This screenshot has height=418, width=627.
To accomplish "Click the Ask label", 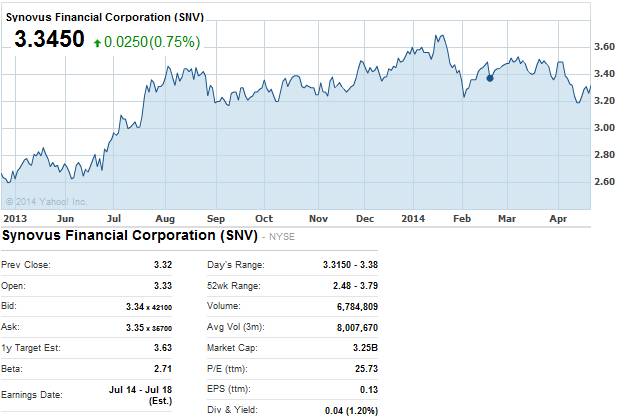I will coord(10,327).
